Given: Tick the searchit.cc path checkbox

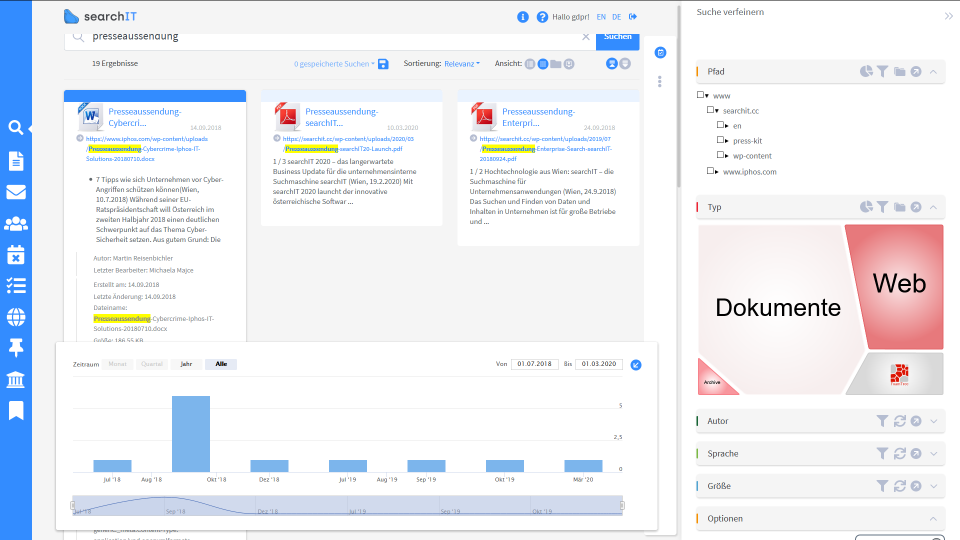Looking at the screenshot, I should tap(710, 110).
